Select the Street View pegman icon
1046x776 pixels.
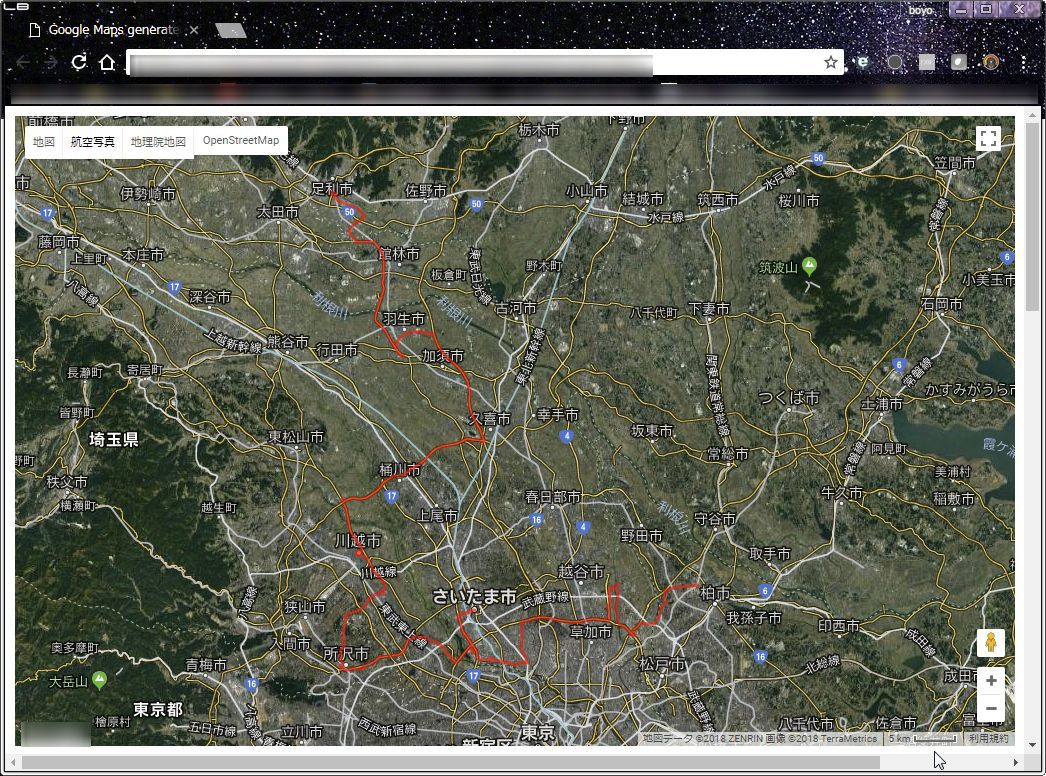tap(991, 643)
